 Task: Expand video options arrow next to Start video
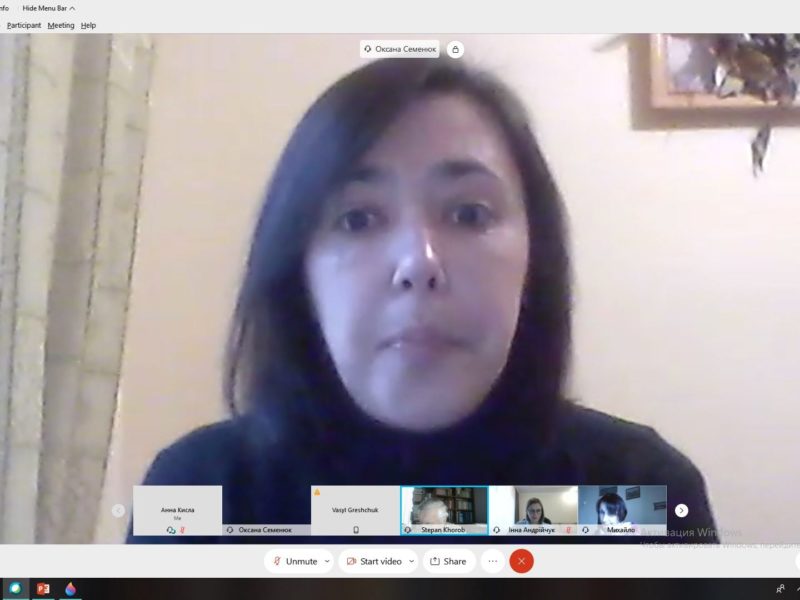(x=411, y=561)
